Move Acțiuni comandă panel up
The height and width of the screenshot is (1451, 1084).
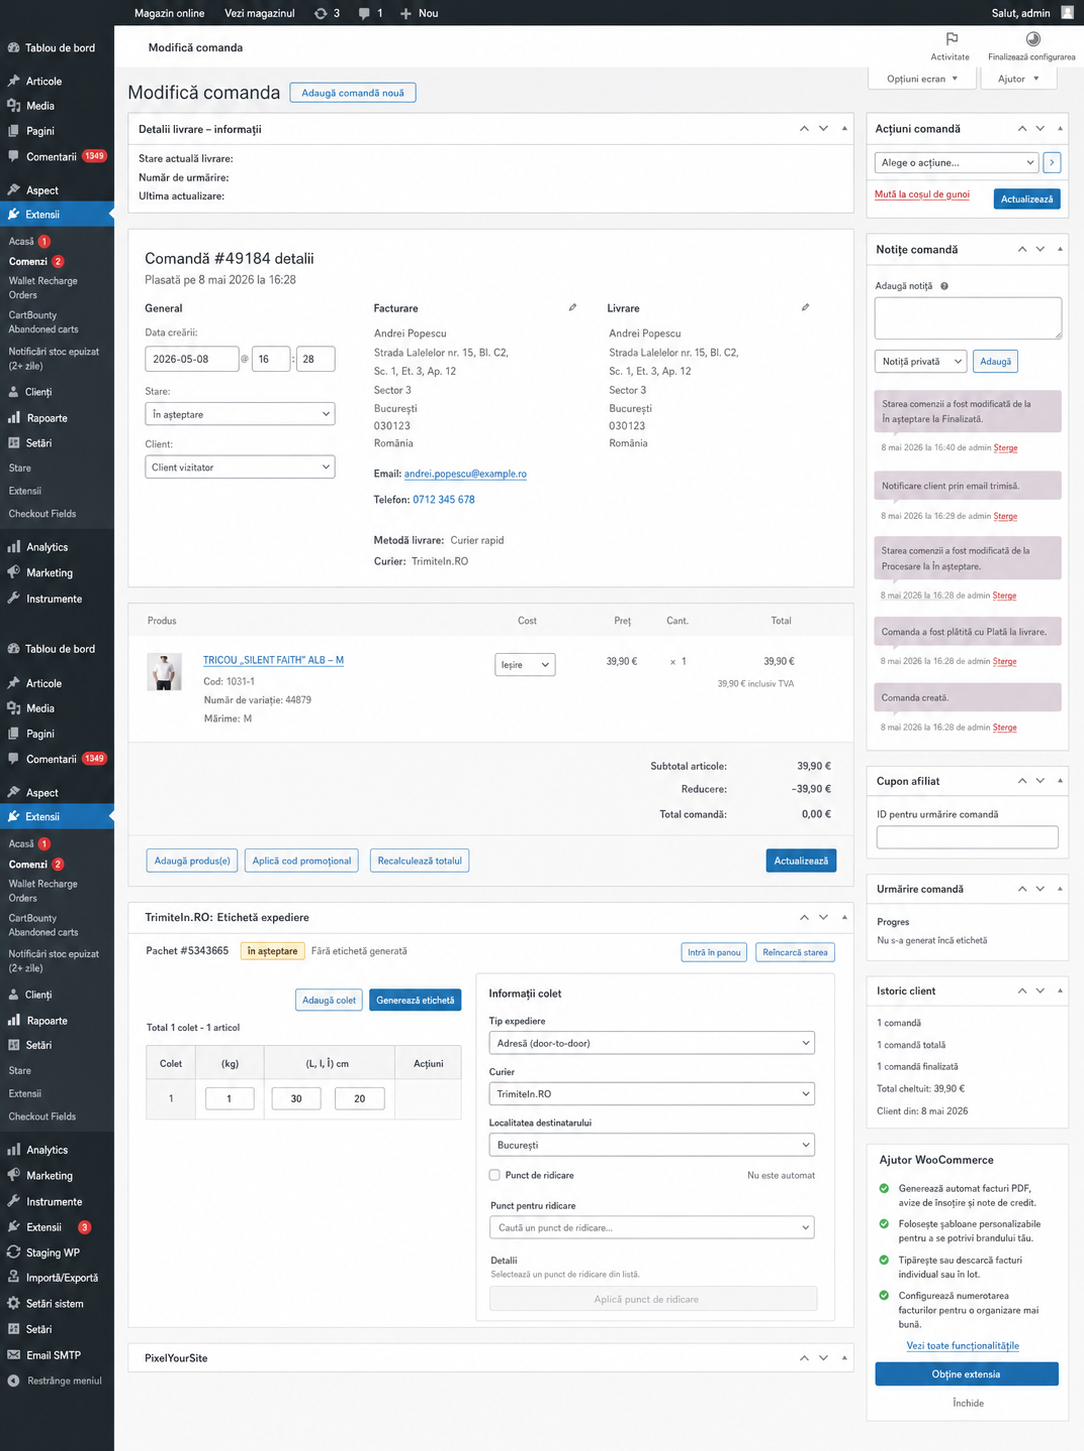(1022, 129)
